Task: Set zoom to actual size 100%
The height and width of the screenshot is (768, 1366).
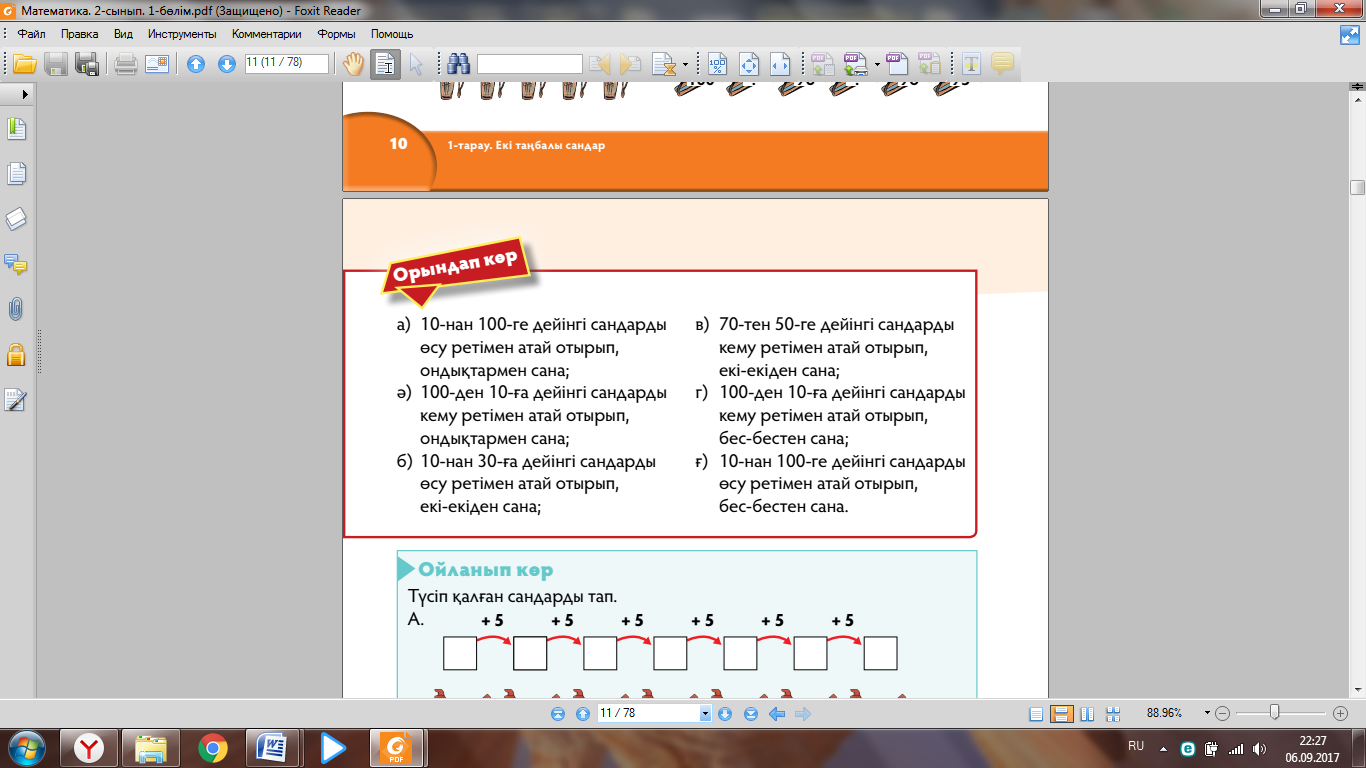Action: pyautogui.click(x=717, y=64)
